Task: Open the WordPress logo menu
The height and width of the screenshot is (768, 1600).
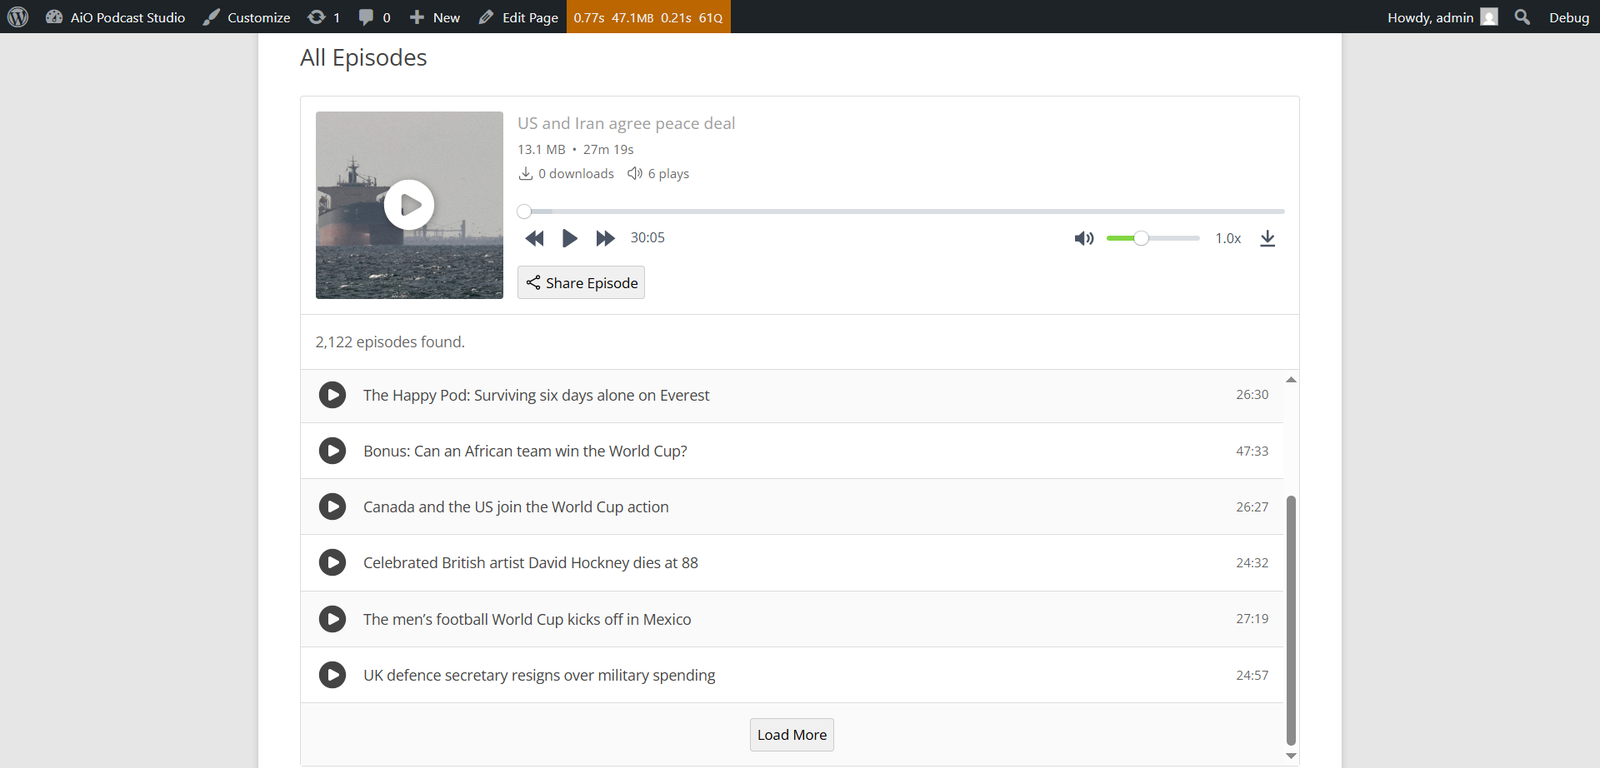Action: 18,17
